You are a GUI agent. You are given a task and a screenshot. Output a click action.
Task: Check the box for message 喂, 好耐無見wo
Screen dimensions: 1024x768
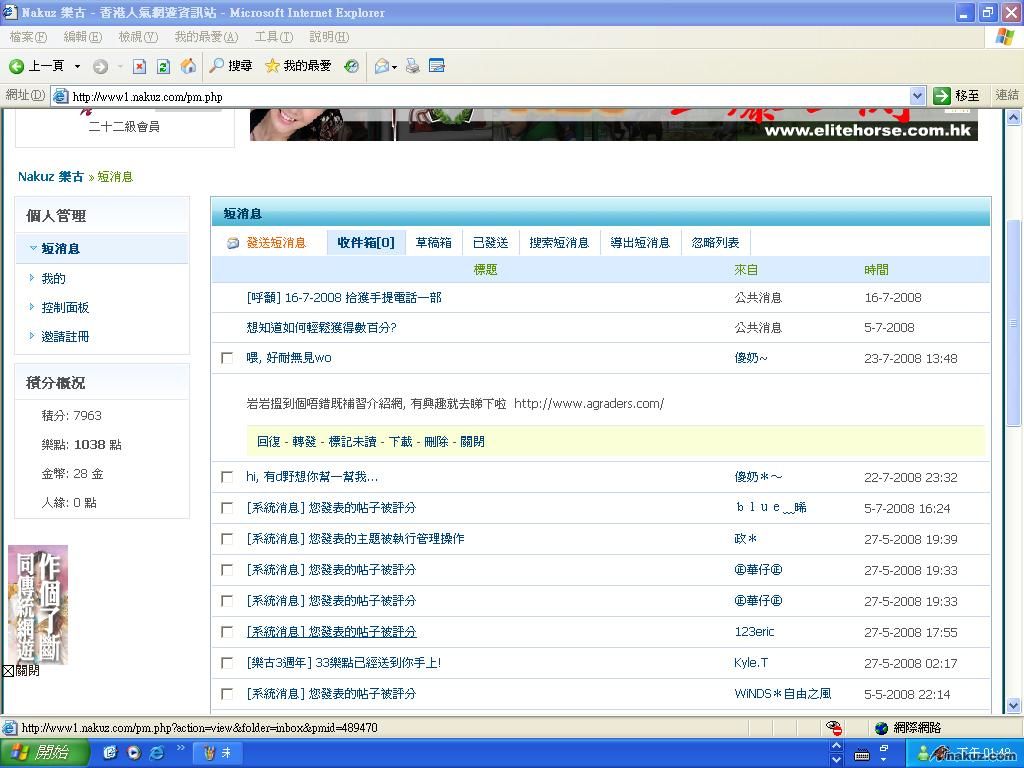227,358
